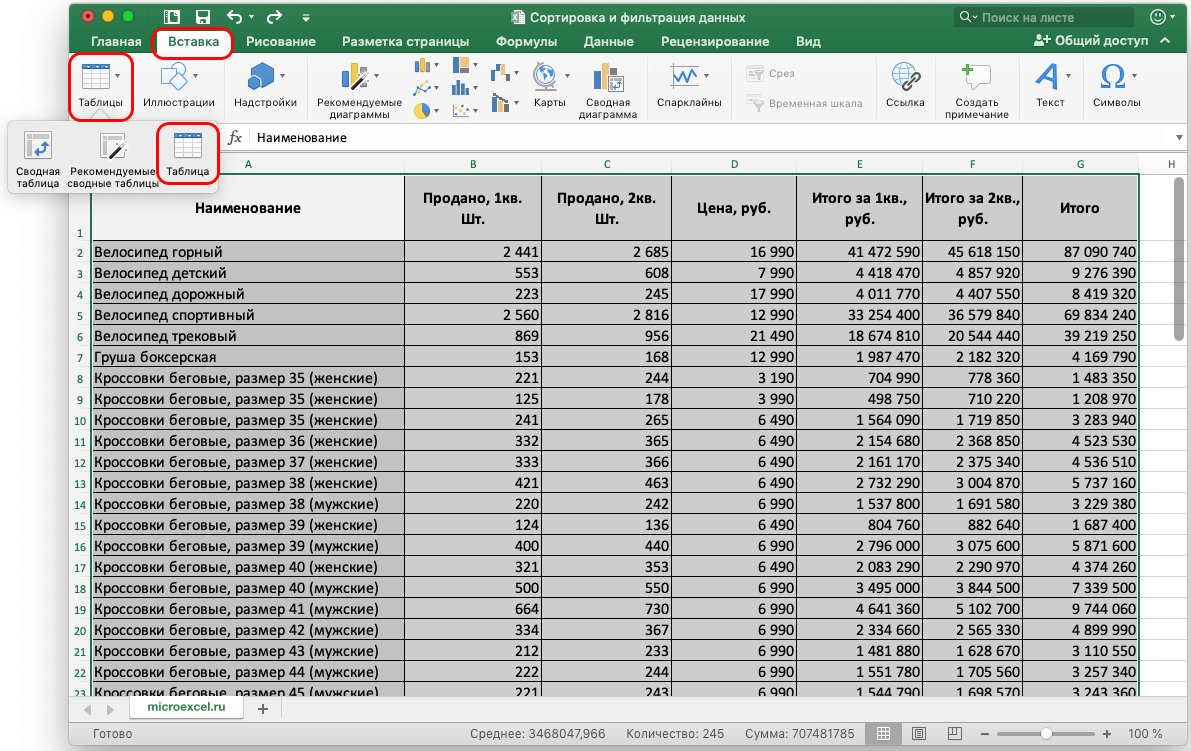
Task: Choose Таблица in the Tables dropdown
Action: (x=188, y=154)
